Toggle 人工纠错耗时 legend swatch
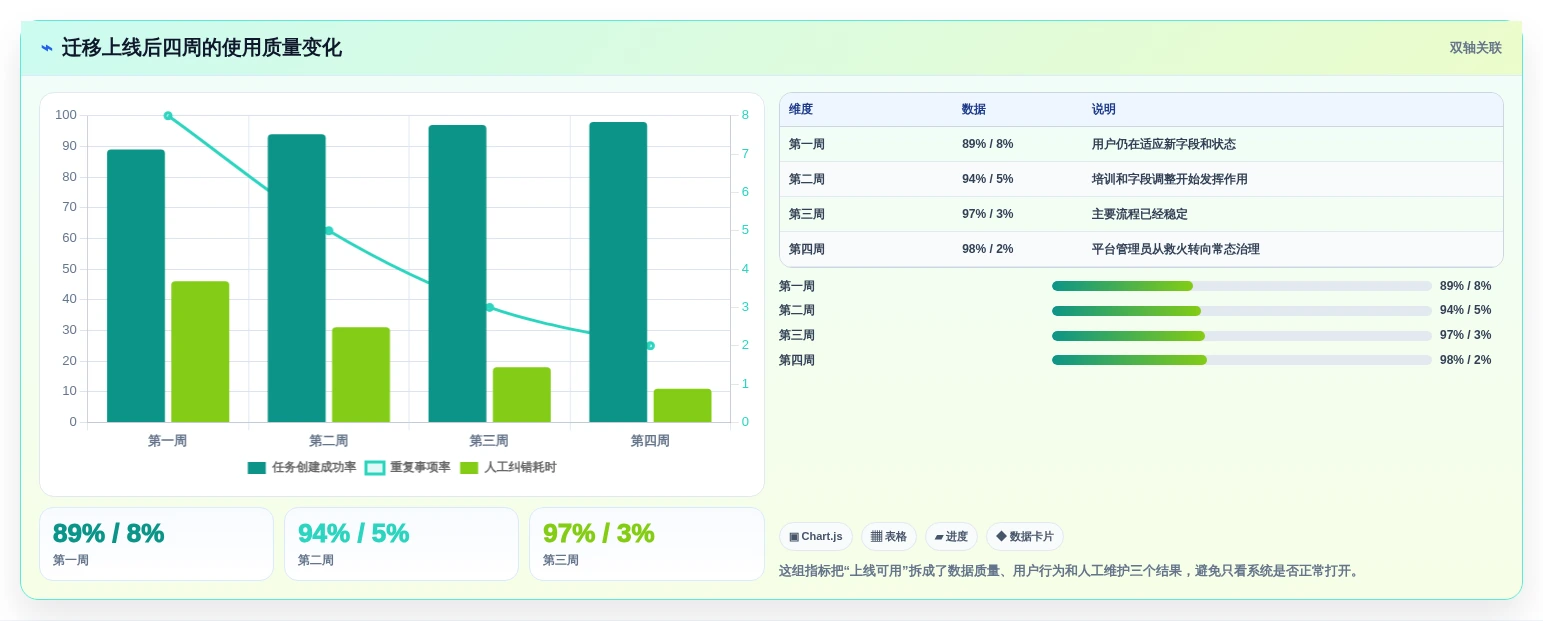 [x=469, y=468]
